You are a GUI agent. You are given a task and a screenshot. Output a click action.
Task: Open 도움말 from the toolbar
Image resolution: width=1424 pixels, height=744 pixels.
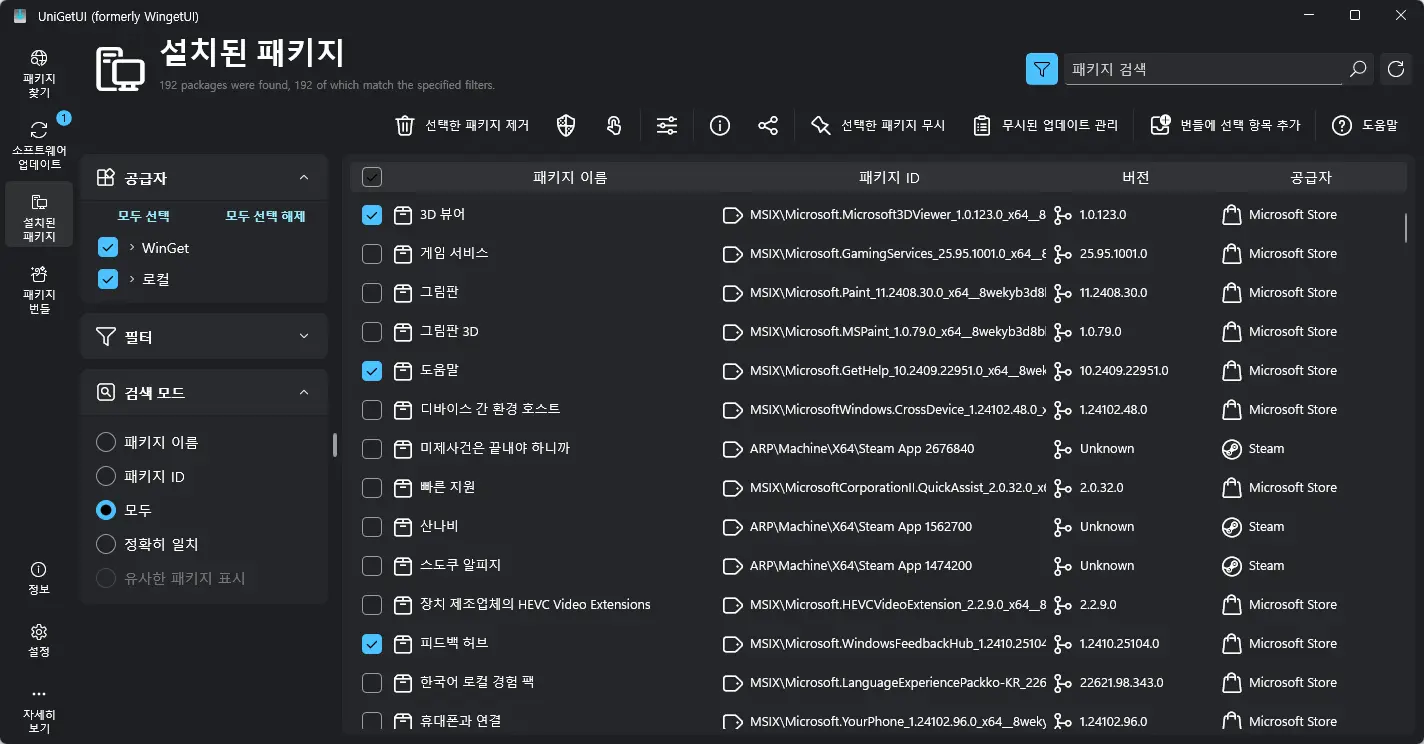(1364, 125)
